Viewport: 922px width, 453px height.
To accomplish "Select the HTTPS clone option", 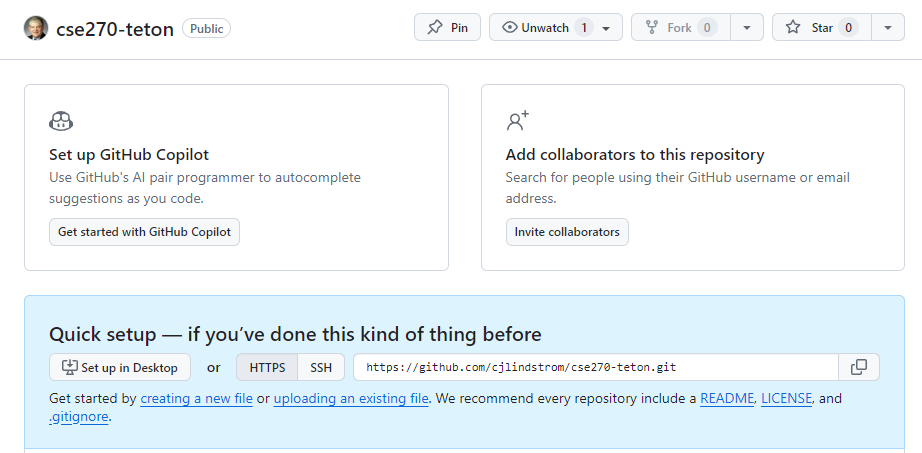I will (x=267, y=367).
